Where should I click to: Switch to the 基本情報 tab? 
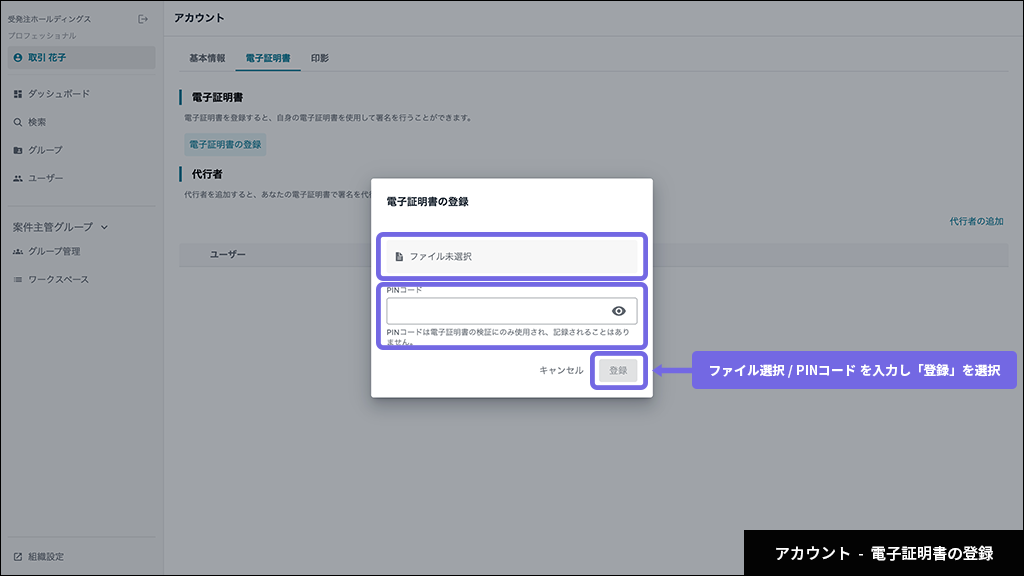tap(207, 58)
